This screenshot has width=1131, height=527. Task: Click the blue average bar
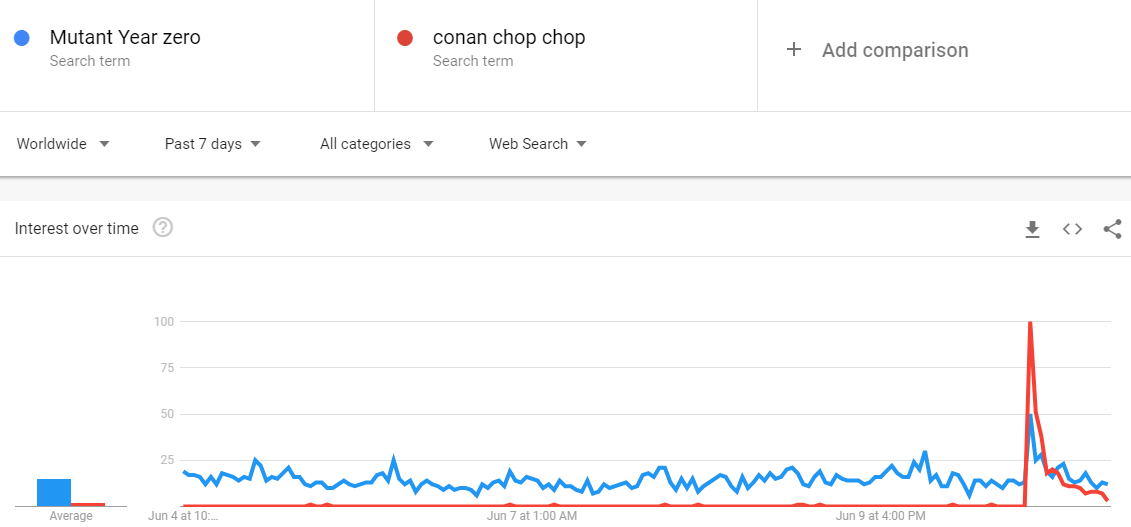54,492
